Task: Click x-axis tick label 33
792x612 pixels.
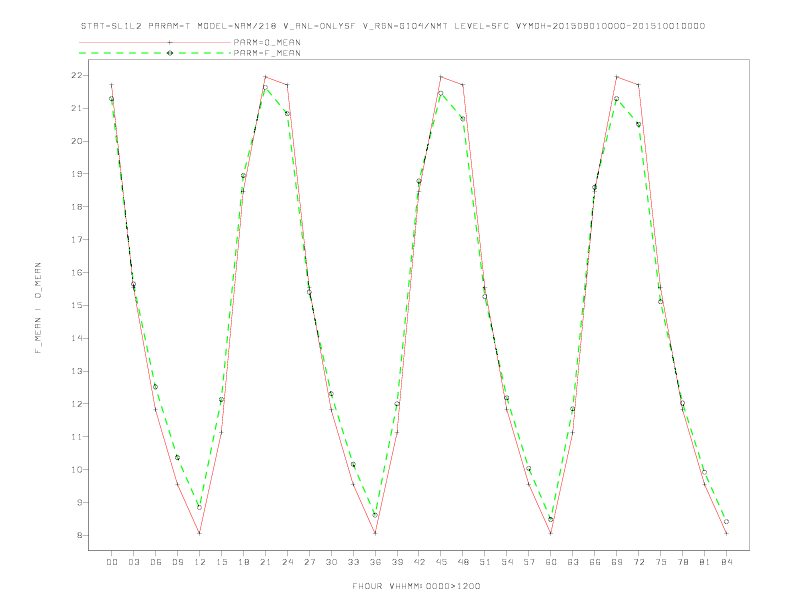Action: (353, 562)
